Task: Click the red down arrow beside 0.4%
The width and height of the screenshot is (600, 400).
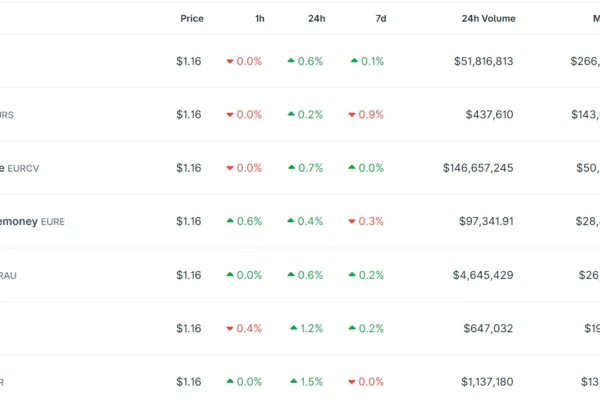Action: 230,328
